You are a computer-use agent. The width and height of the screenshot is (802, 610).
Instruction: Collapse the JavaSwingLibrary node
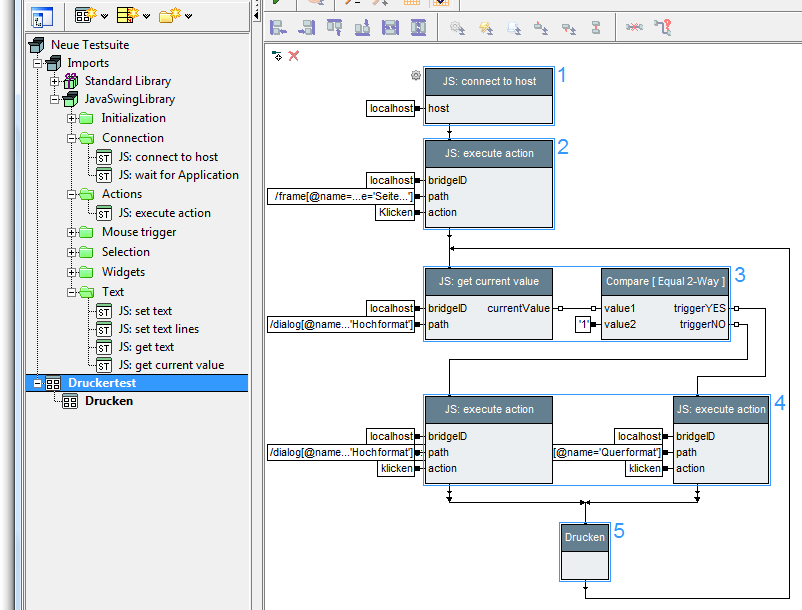pyautogui.click(x=54, y=99)
